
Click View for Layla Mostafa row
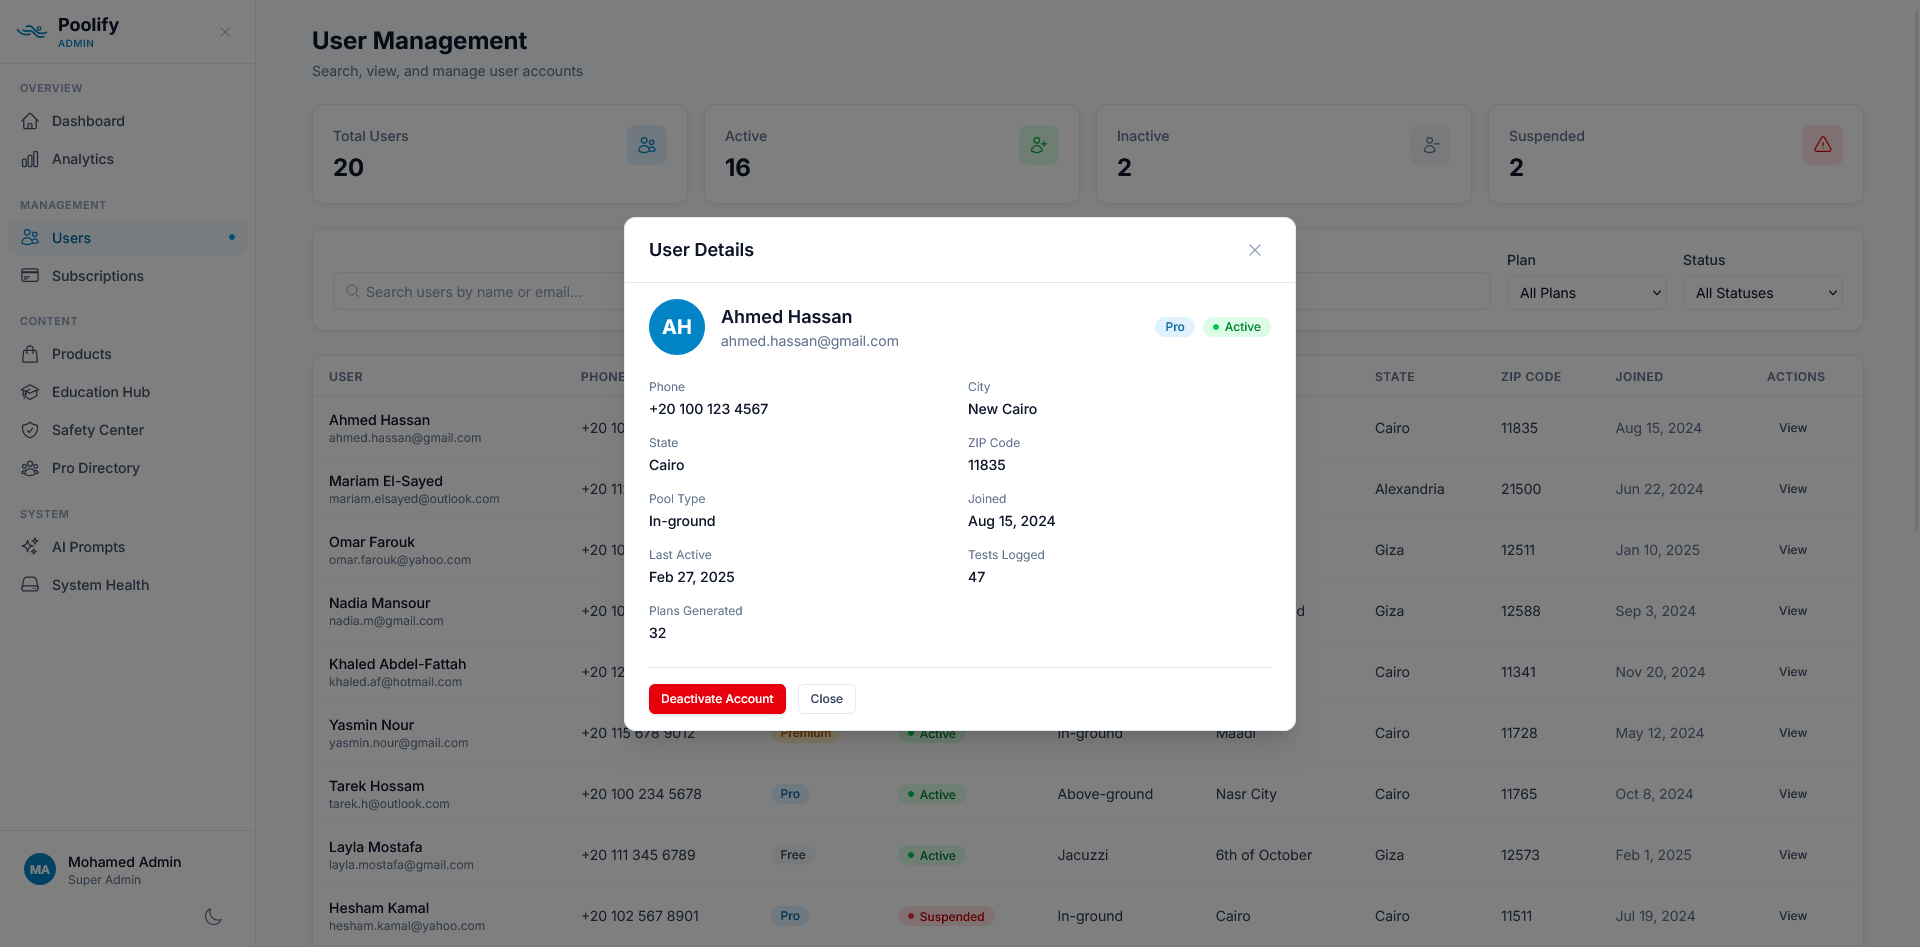pos(1792,855)
